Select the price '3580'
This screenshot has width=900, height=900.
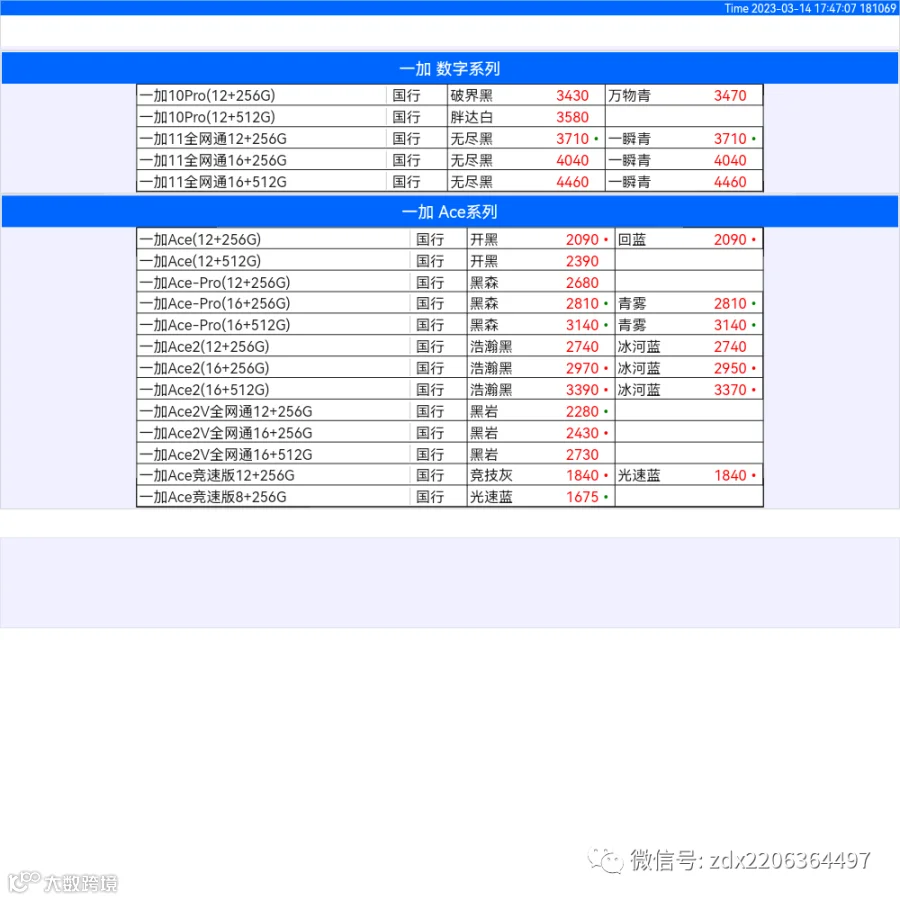click(x=572, y=117)
